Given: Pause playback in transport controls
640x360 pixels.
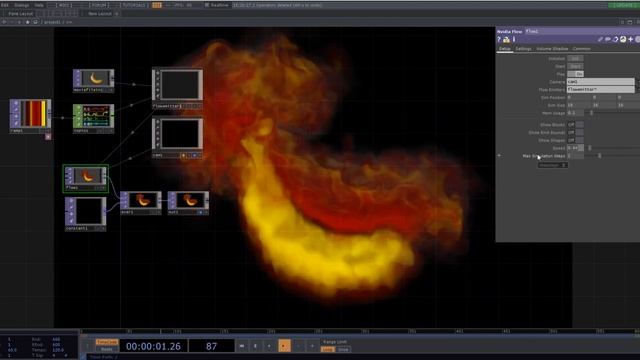Looking at the screenshot, I should (x=256, y=346).
